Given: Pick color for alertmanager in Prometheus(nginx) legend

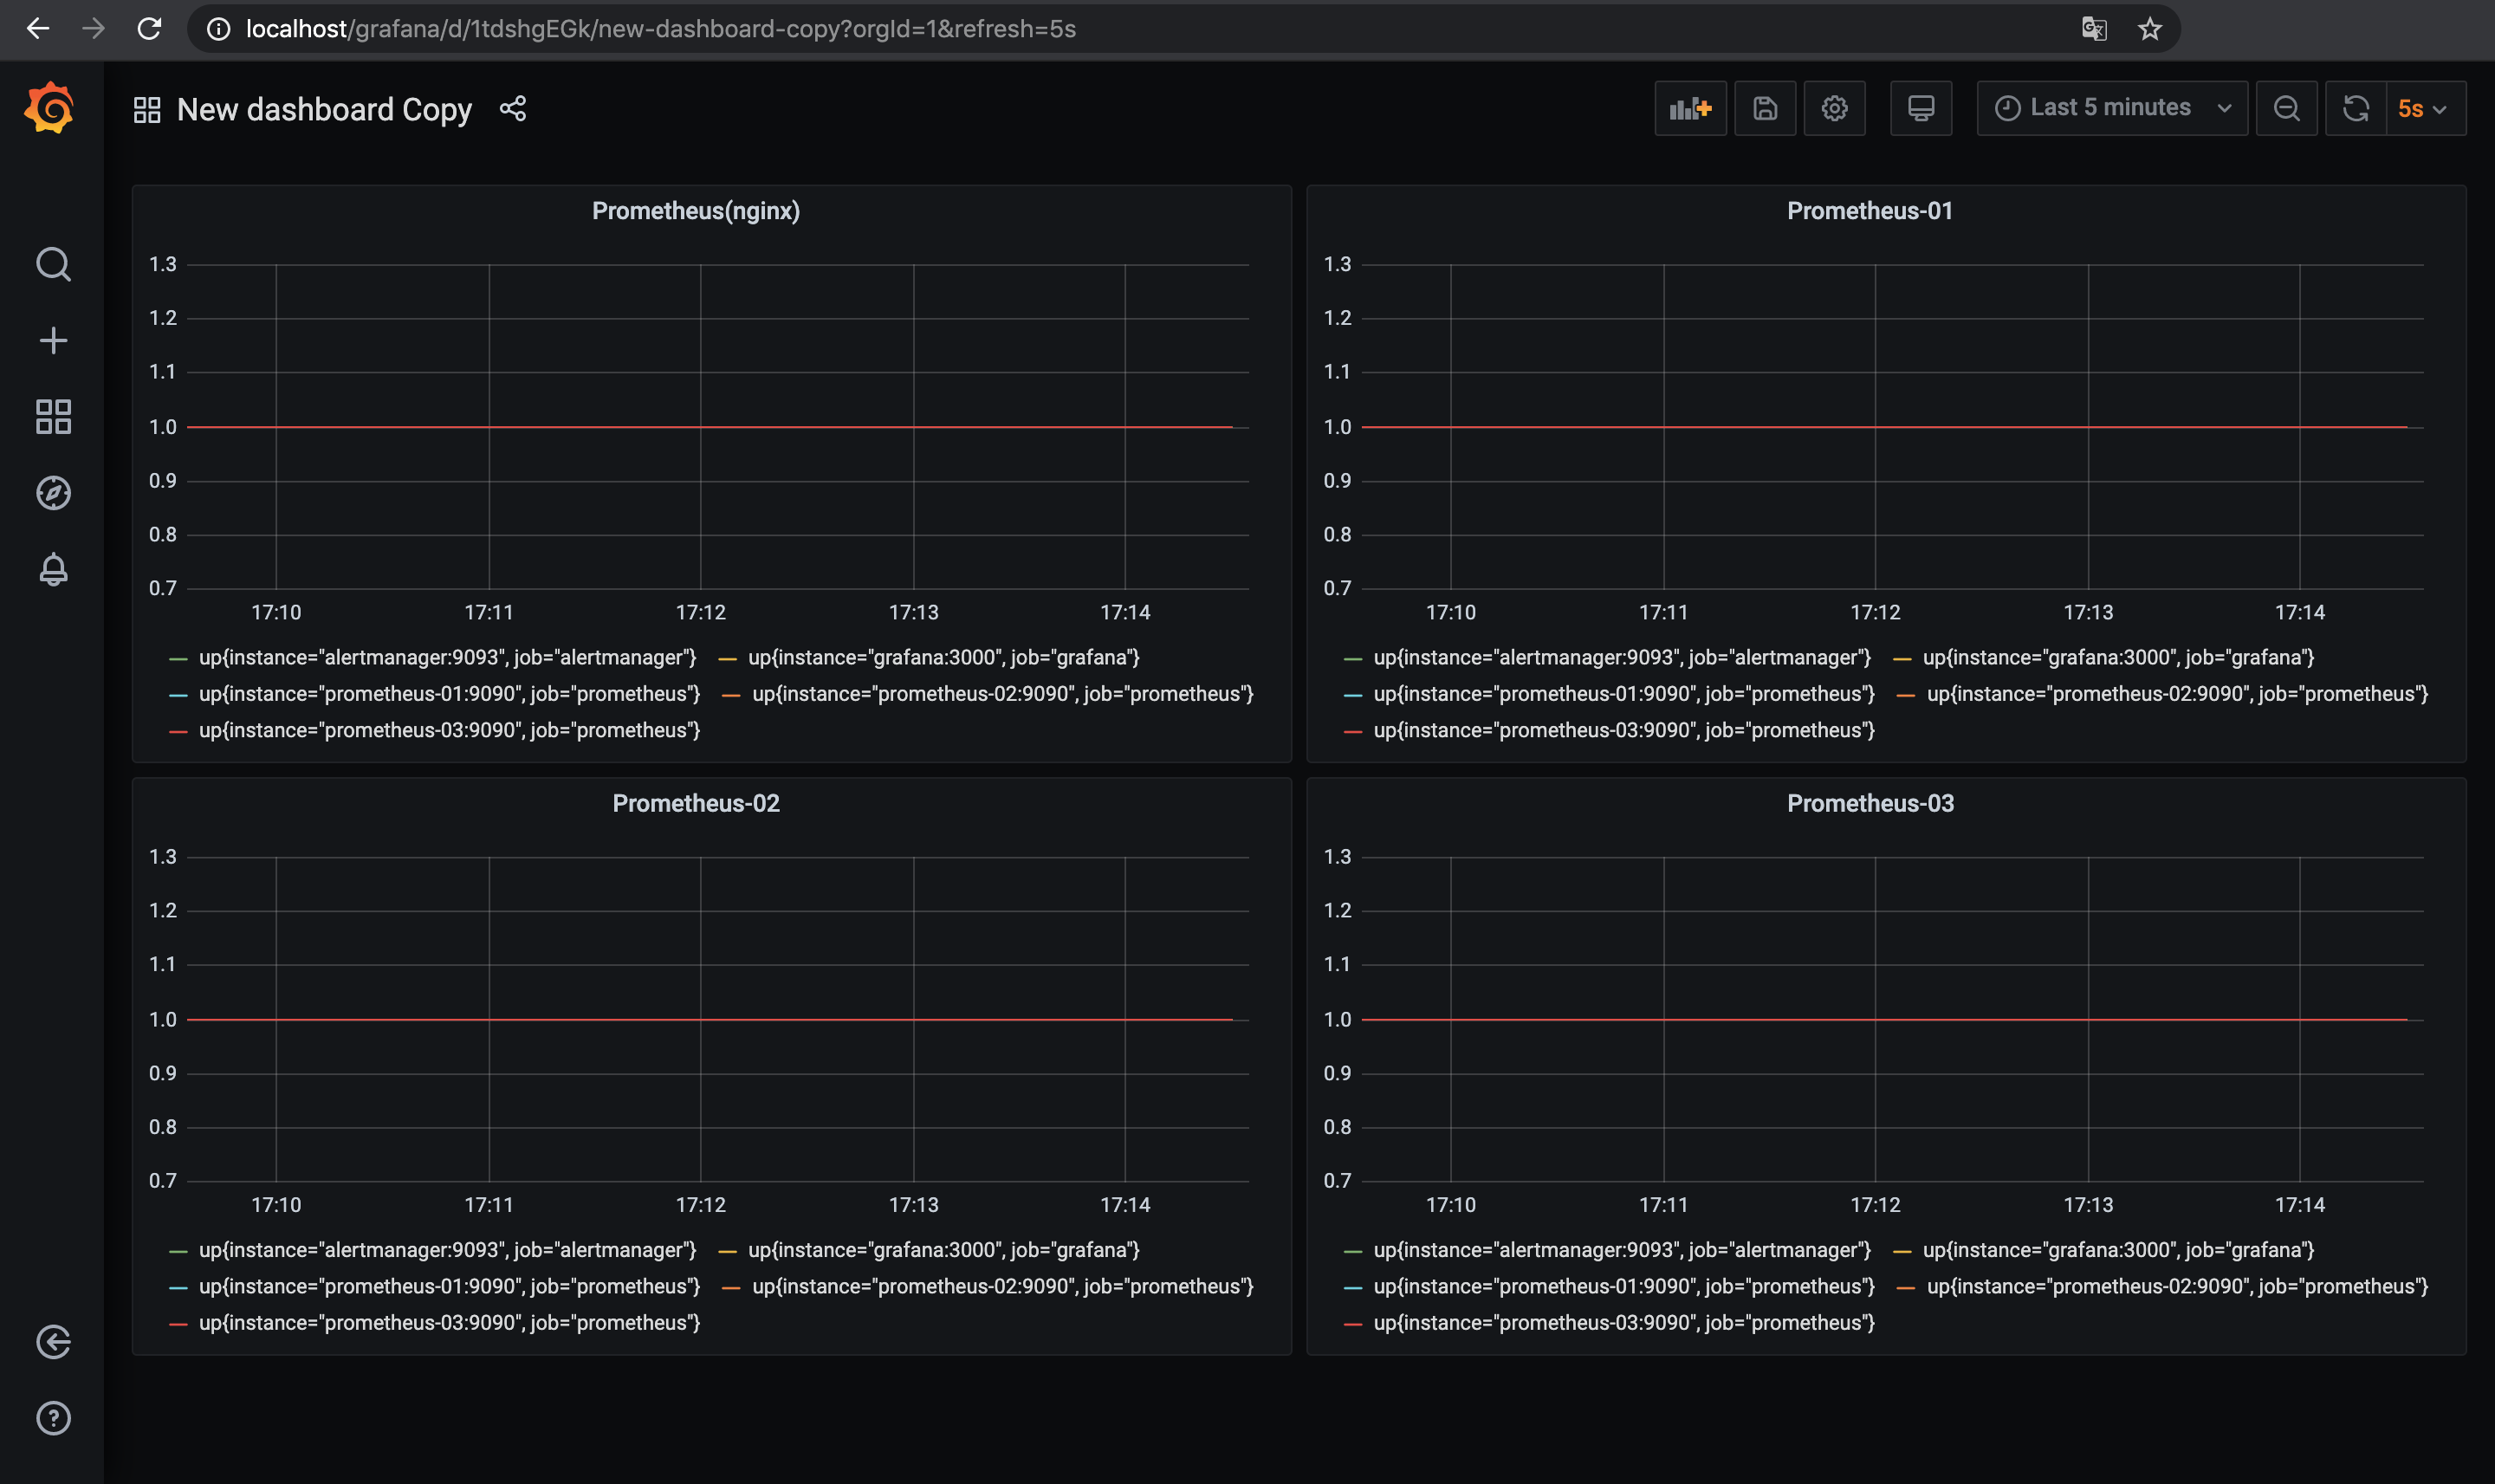Looking at the screenshot, I should [x=179, y=659].
